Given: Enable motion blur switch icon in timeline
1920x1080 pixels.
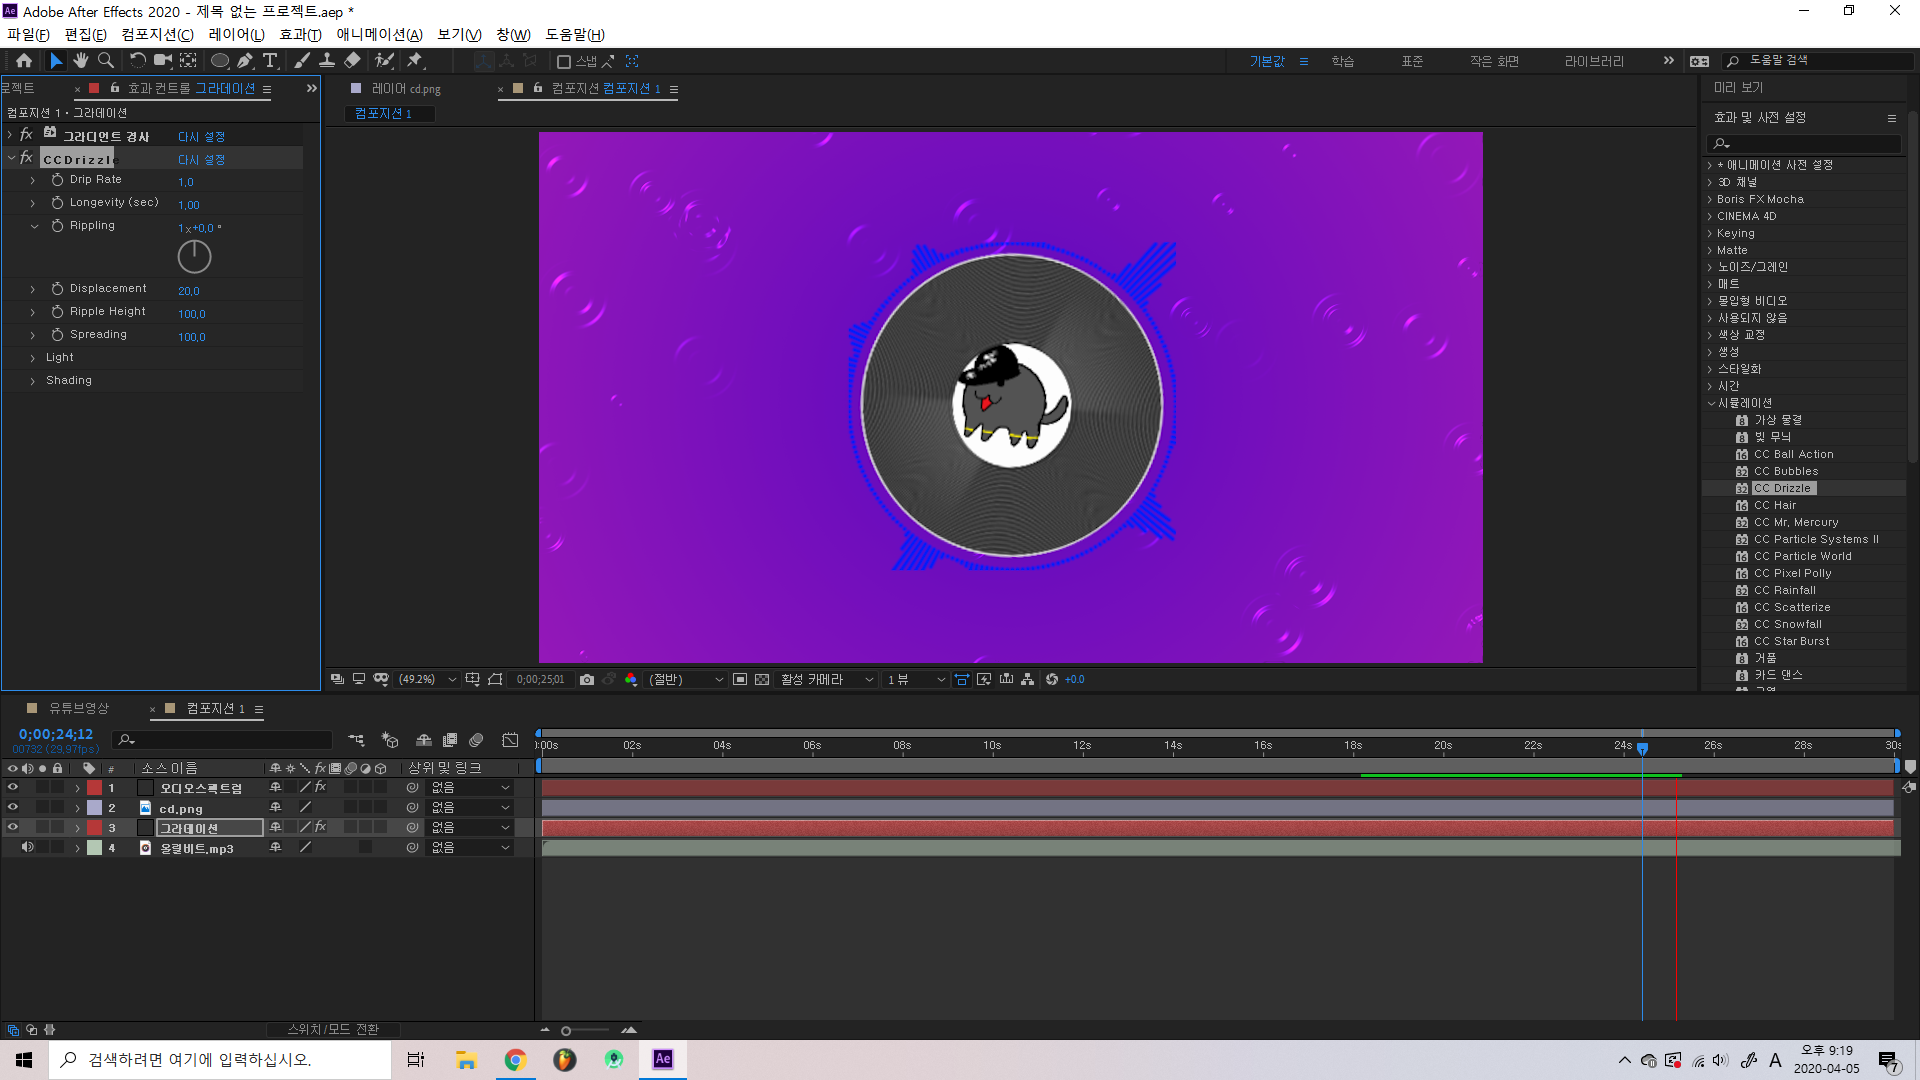Looking at the screenshot, I should tap(477, 740).
